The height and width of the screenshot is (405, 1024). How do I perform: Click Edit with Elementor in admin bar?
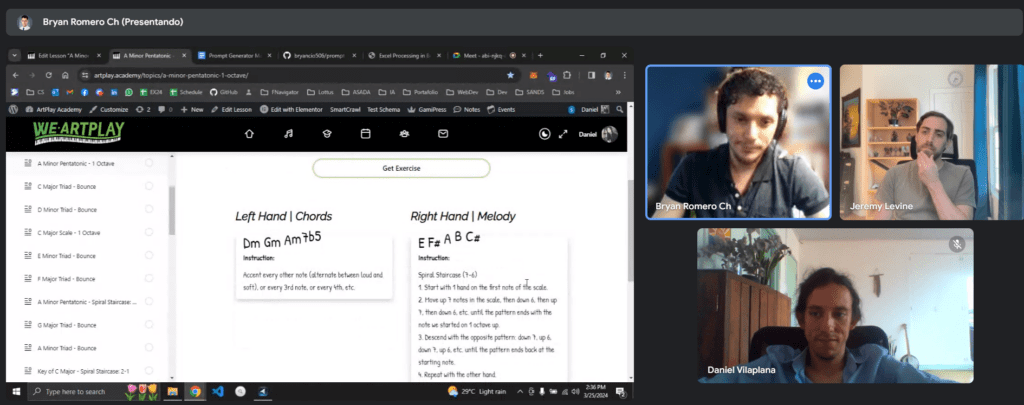(293, 109)
